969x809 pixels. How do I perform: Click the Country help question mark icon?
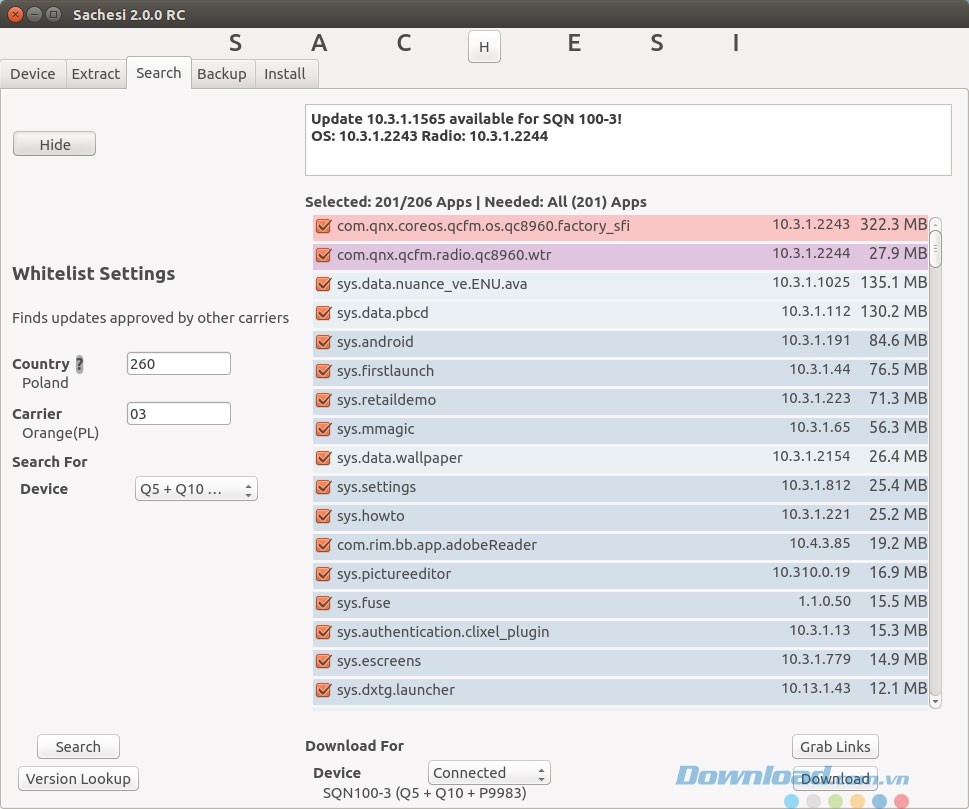[x=80, y=365]
